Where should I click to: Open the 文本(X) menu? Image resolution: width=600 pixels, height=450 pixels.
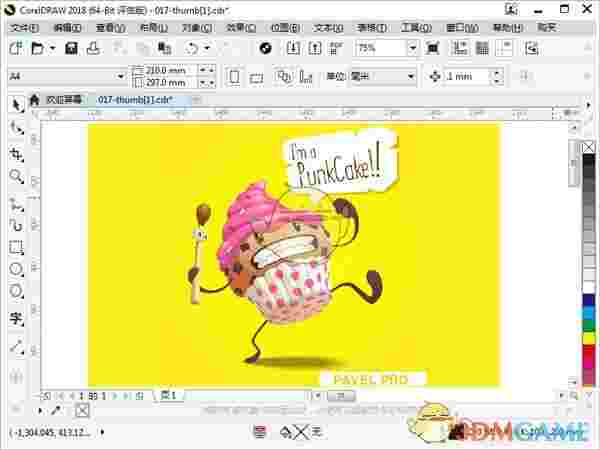pos(328,28)
